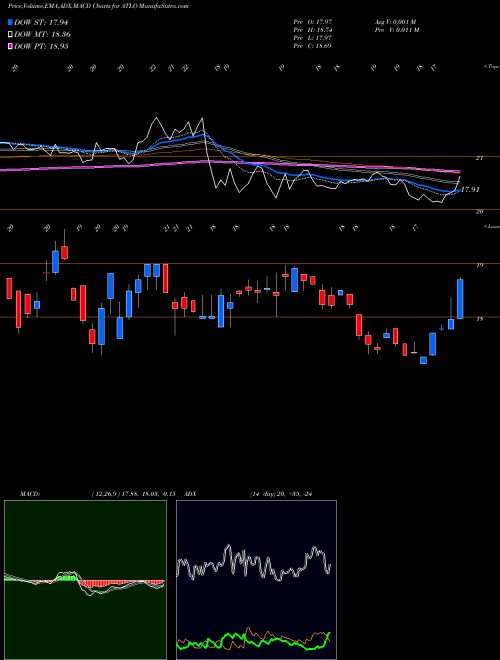Select the 'DOW MT: 18.36' legend text
The width and height of the screenshot is (500, 660).
pos(42,35)
